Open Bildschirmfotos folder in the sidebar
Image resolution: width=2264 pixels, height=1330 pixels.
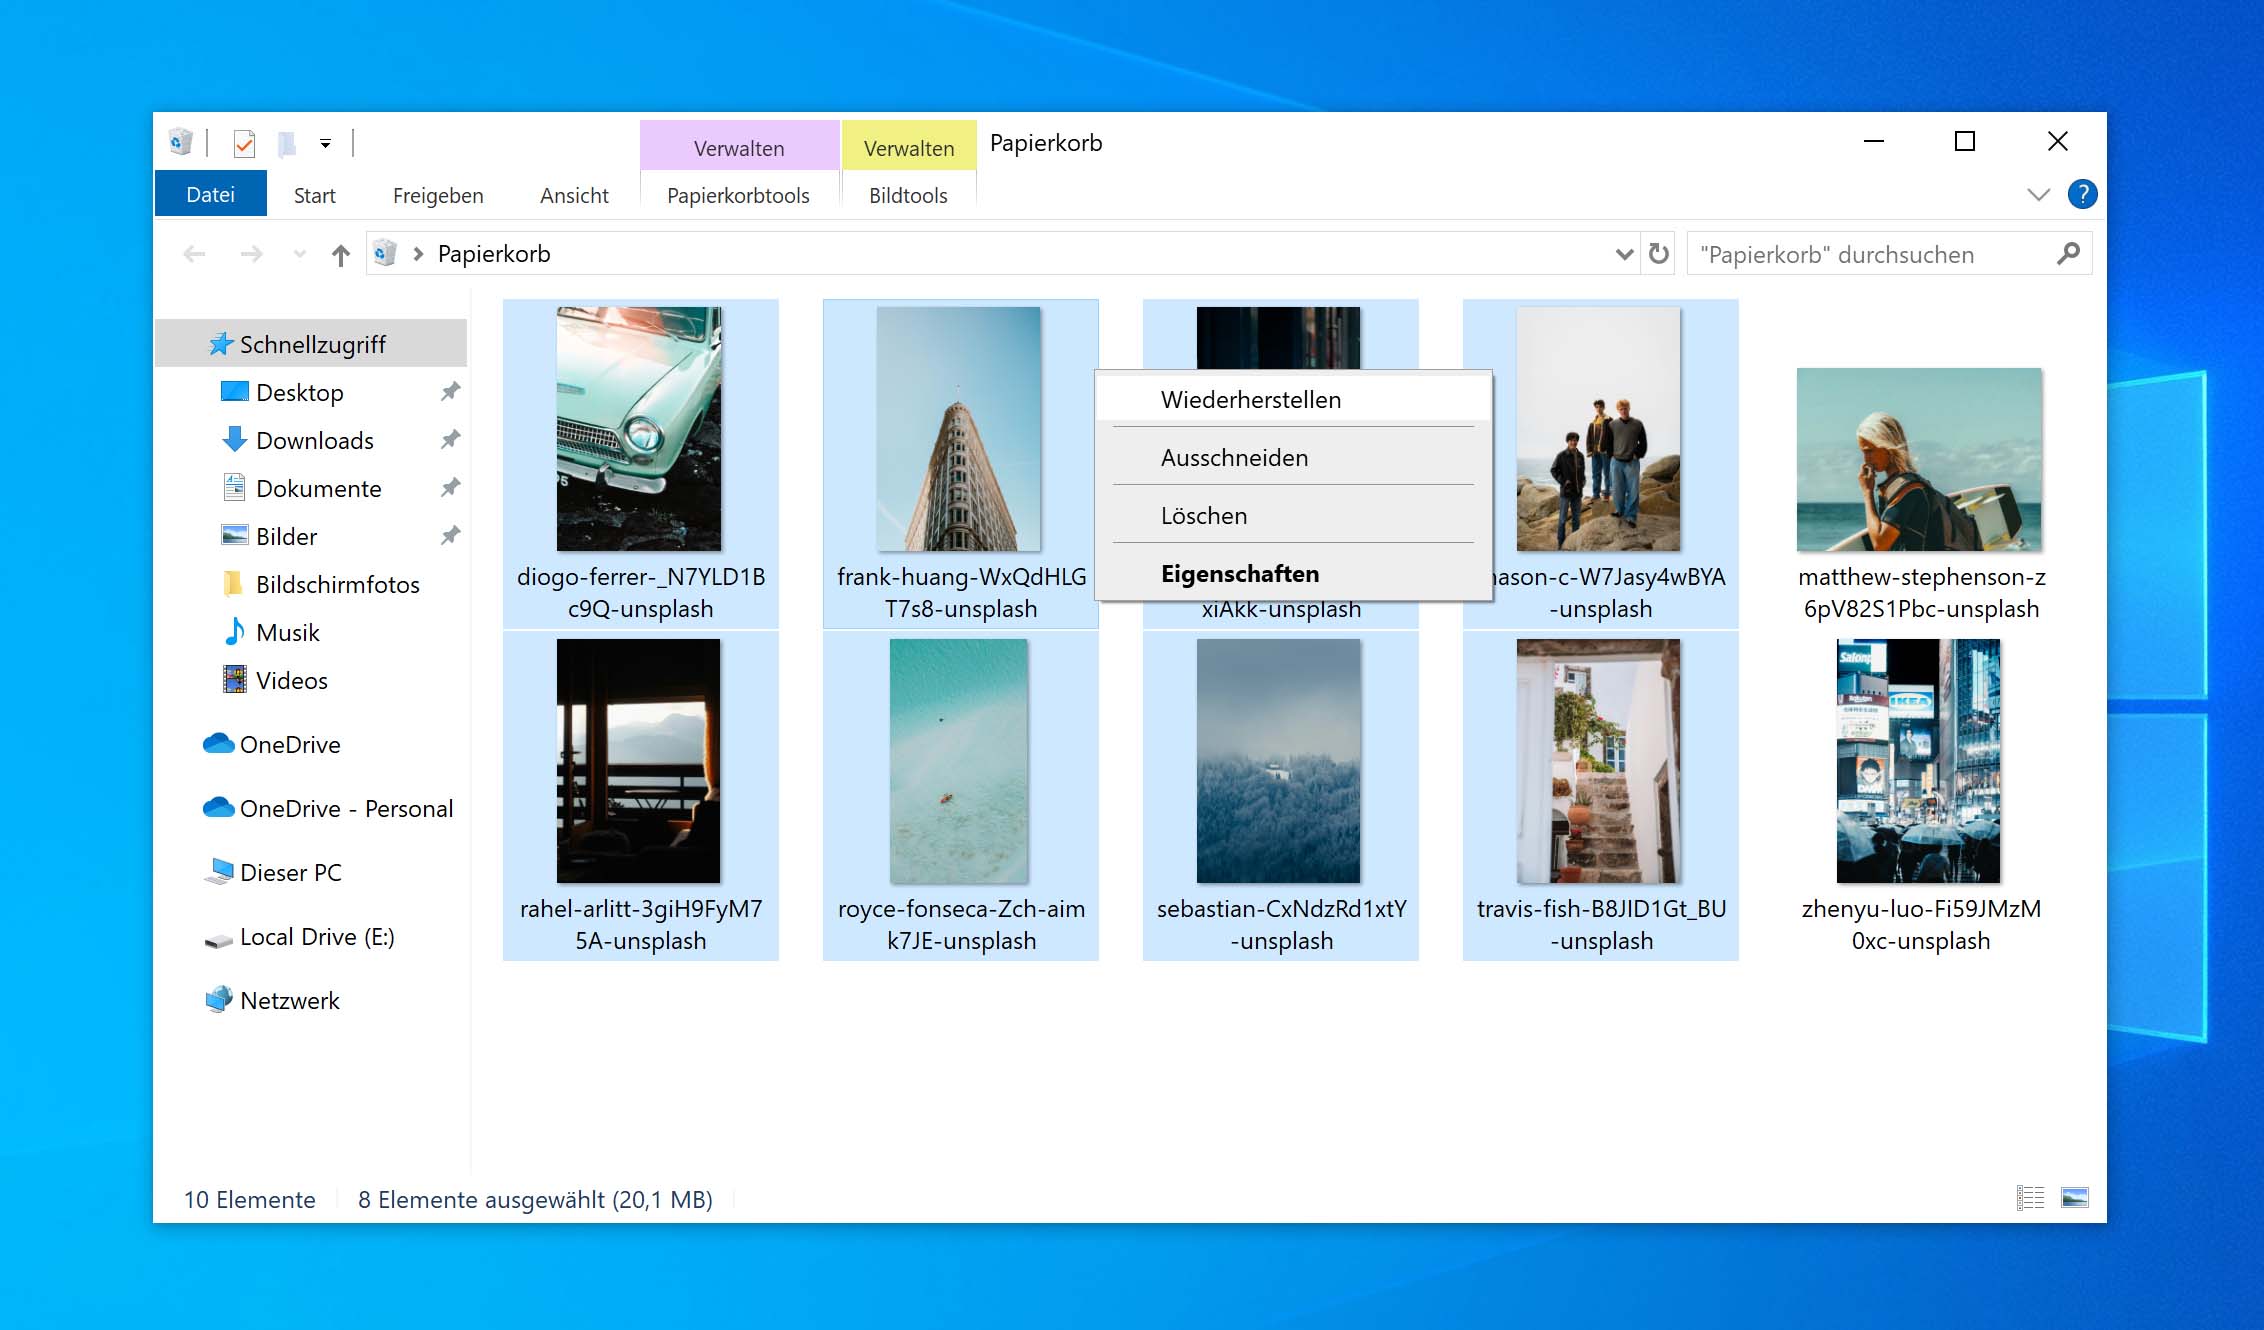[x=337, y=584]
